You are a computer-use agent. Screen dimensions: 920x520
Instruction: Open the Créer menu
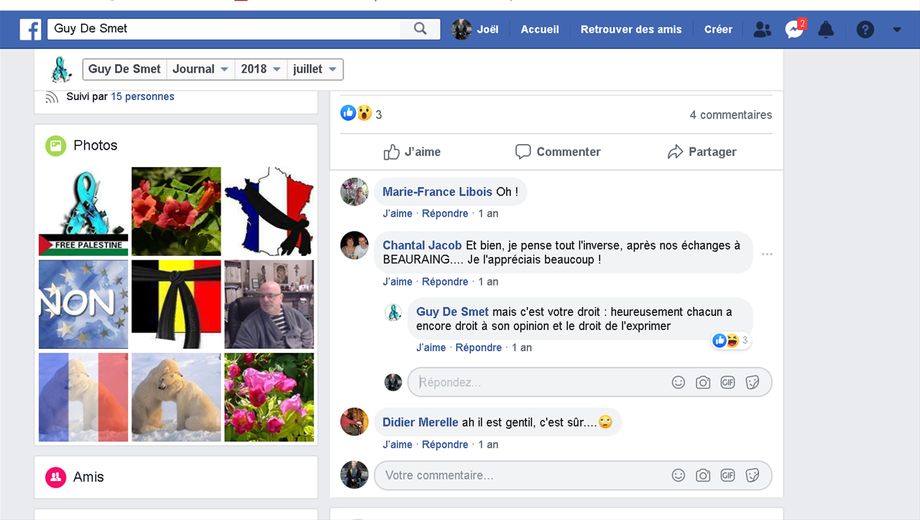point(718,29)
